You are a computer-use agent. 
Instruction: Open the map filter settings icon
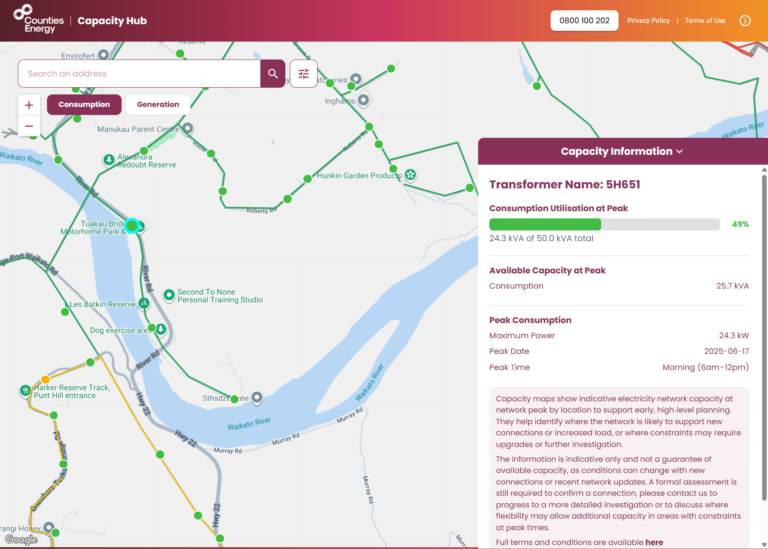(304, 73)
